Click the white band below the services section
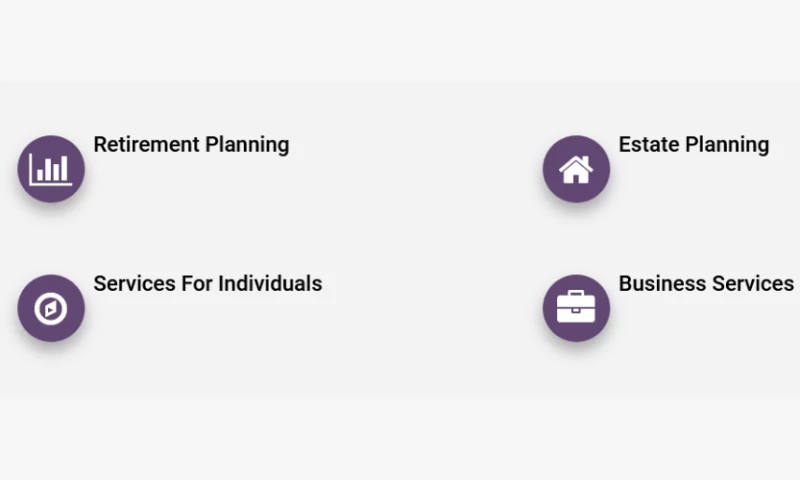Screen dimensions: 800x480 point(400,440)
